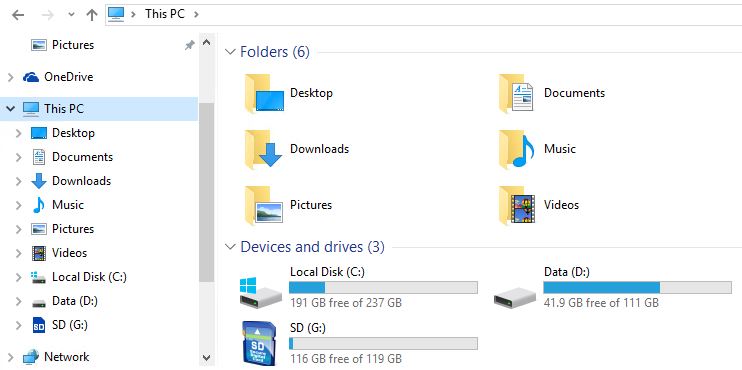Expand Downloads node in navigation pane
The height and width of the screenshot is (370, 742).
click(x=18, y=181)
